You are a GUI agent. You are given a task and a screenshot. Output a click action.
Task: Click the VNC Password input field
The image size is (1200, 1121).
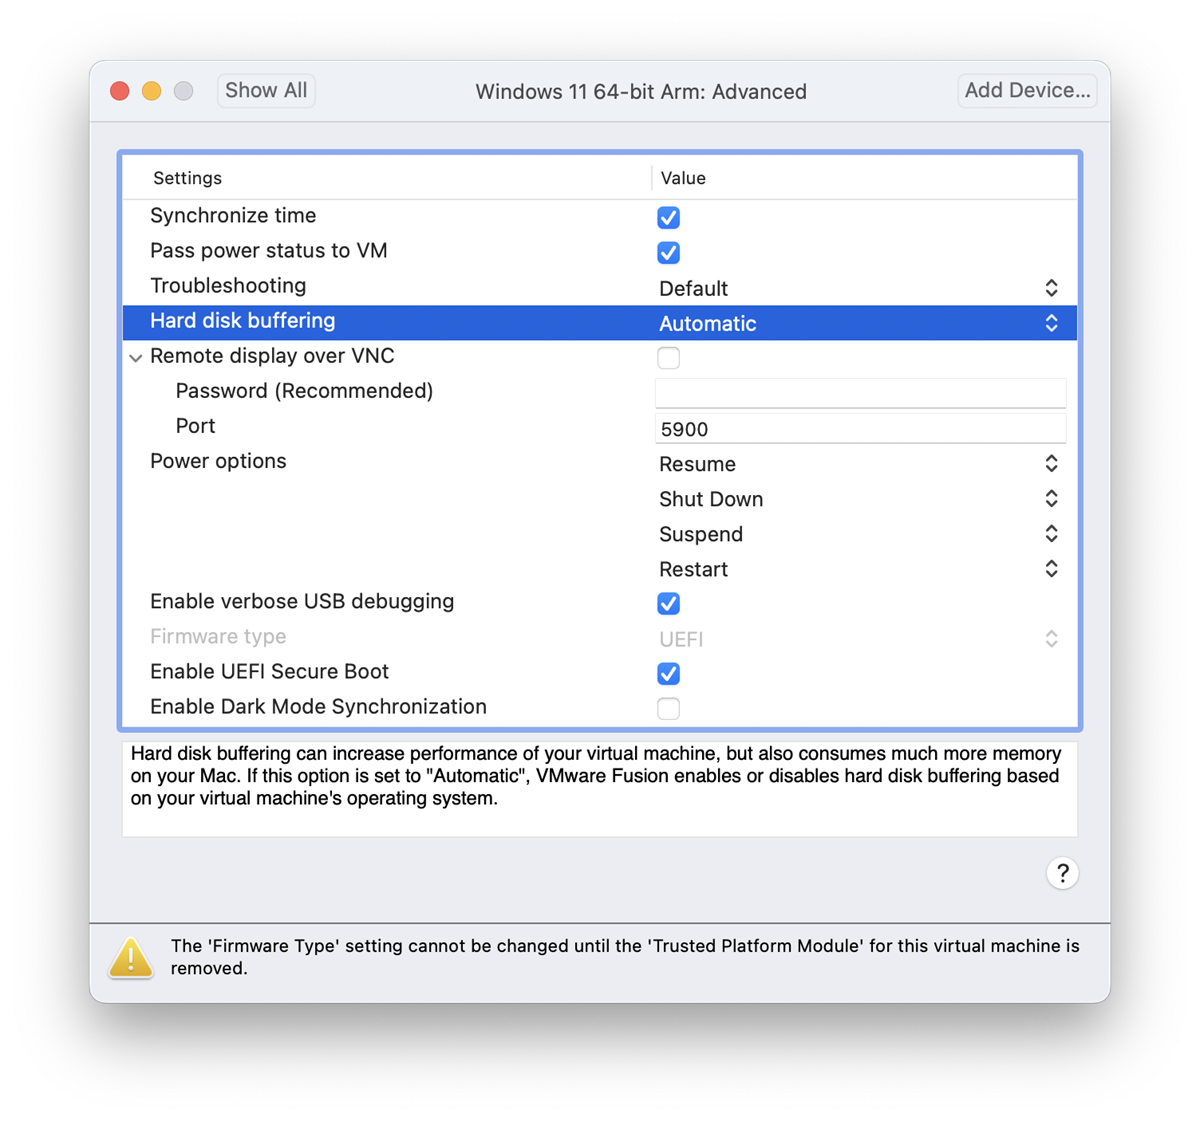(x=860, y=392)
